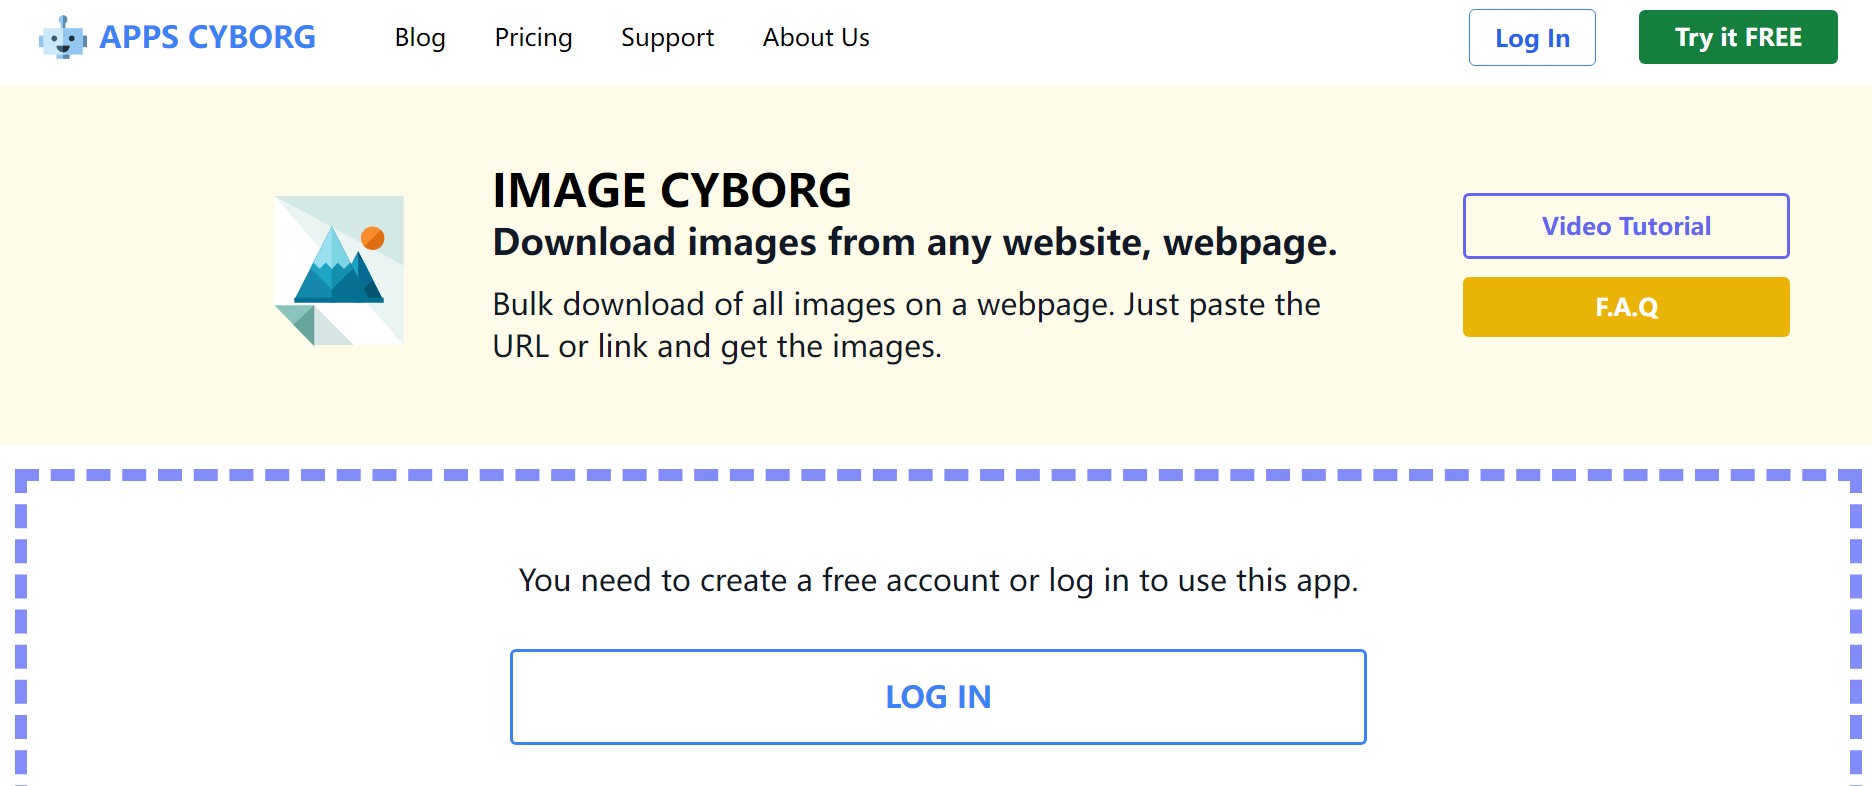This screenshot has height=786, width=1872.
Task: Open the Video Tutorial
Action: [1625, 226]
